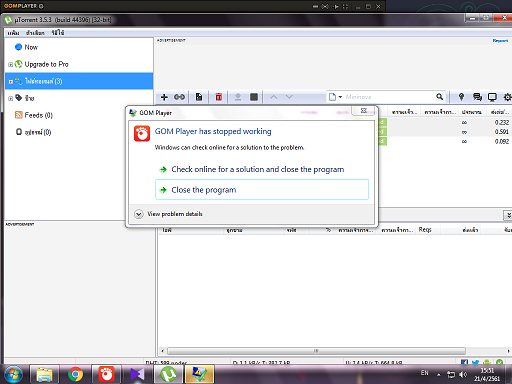
Task: Close the GOM Player error dialog
Action: (364, 110)
